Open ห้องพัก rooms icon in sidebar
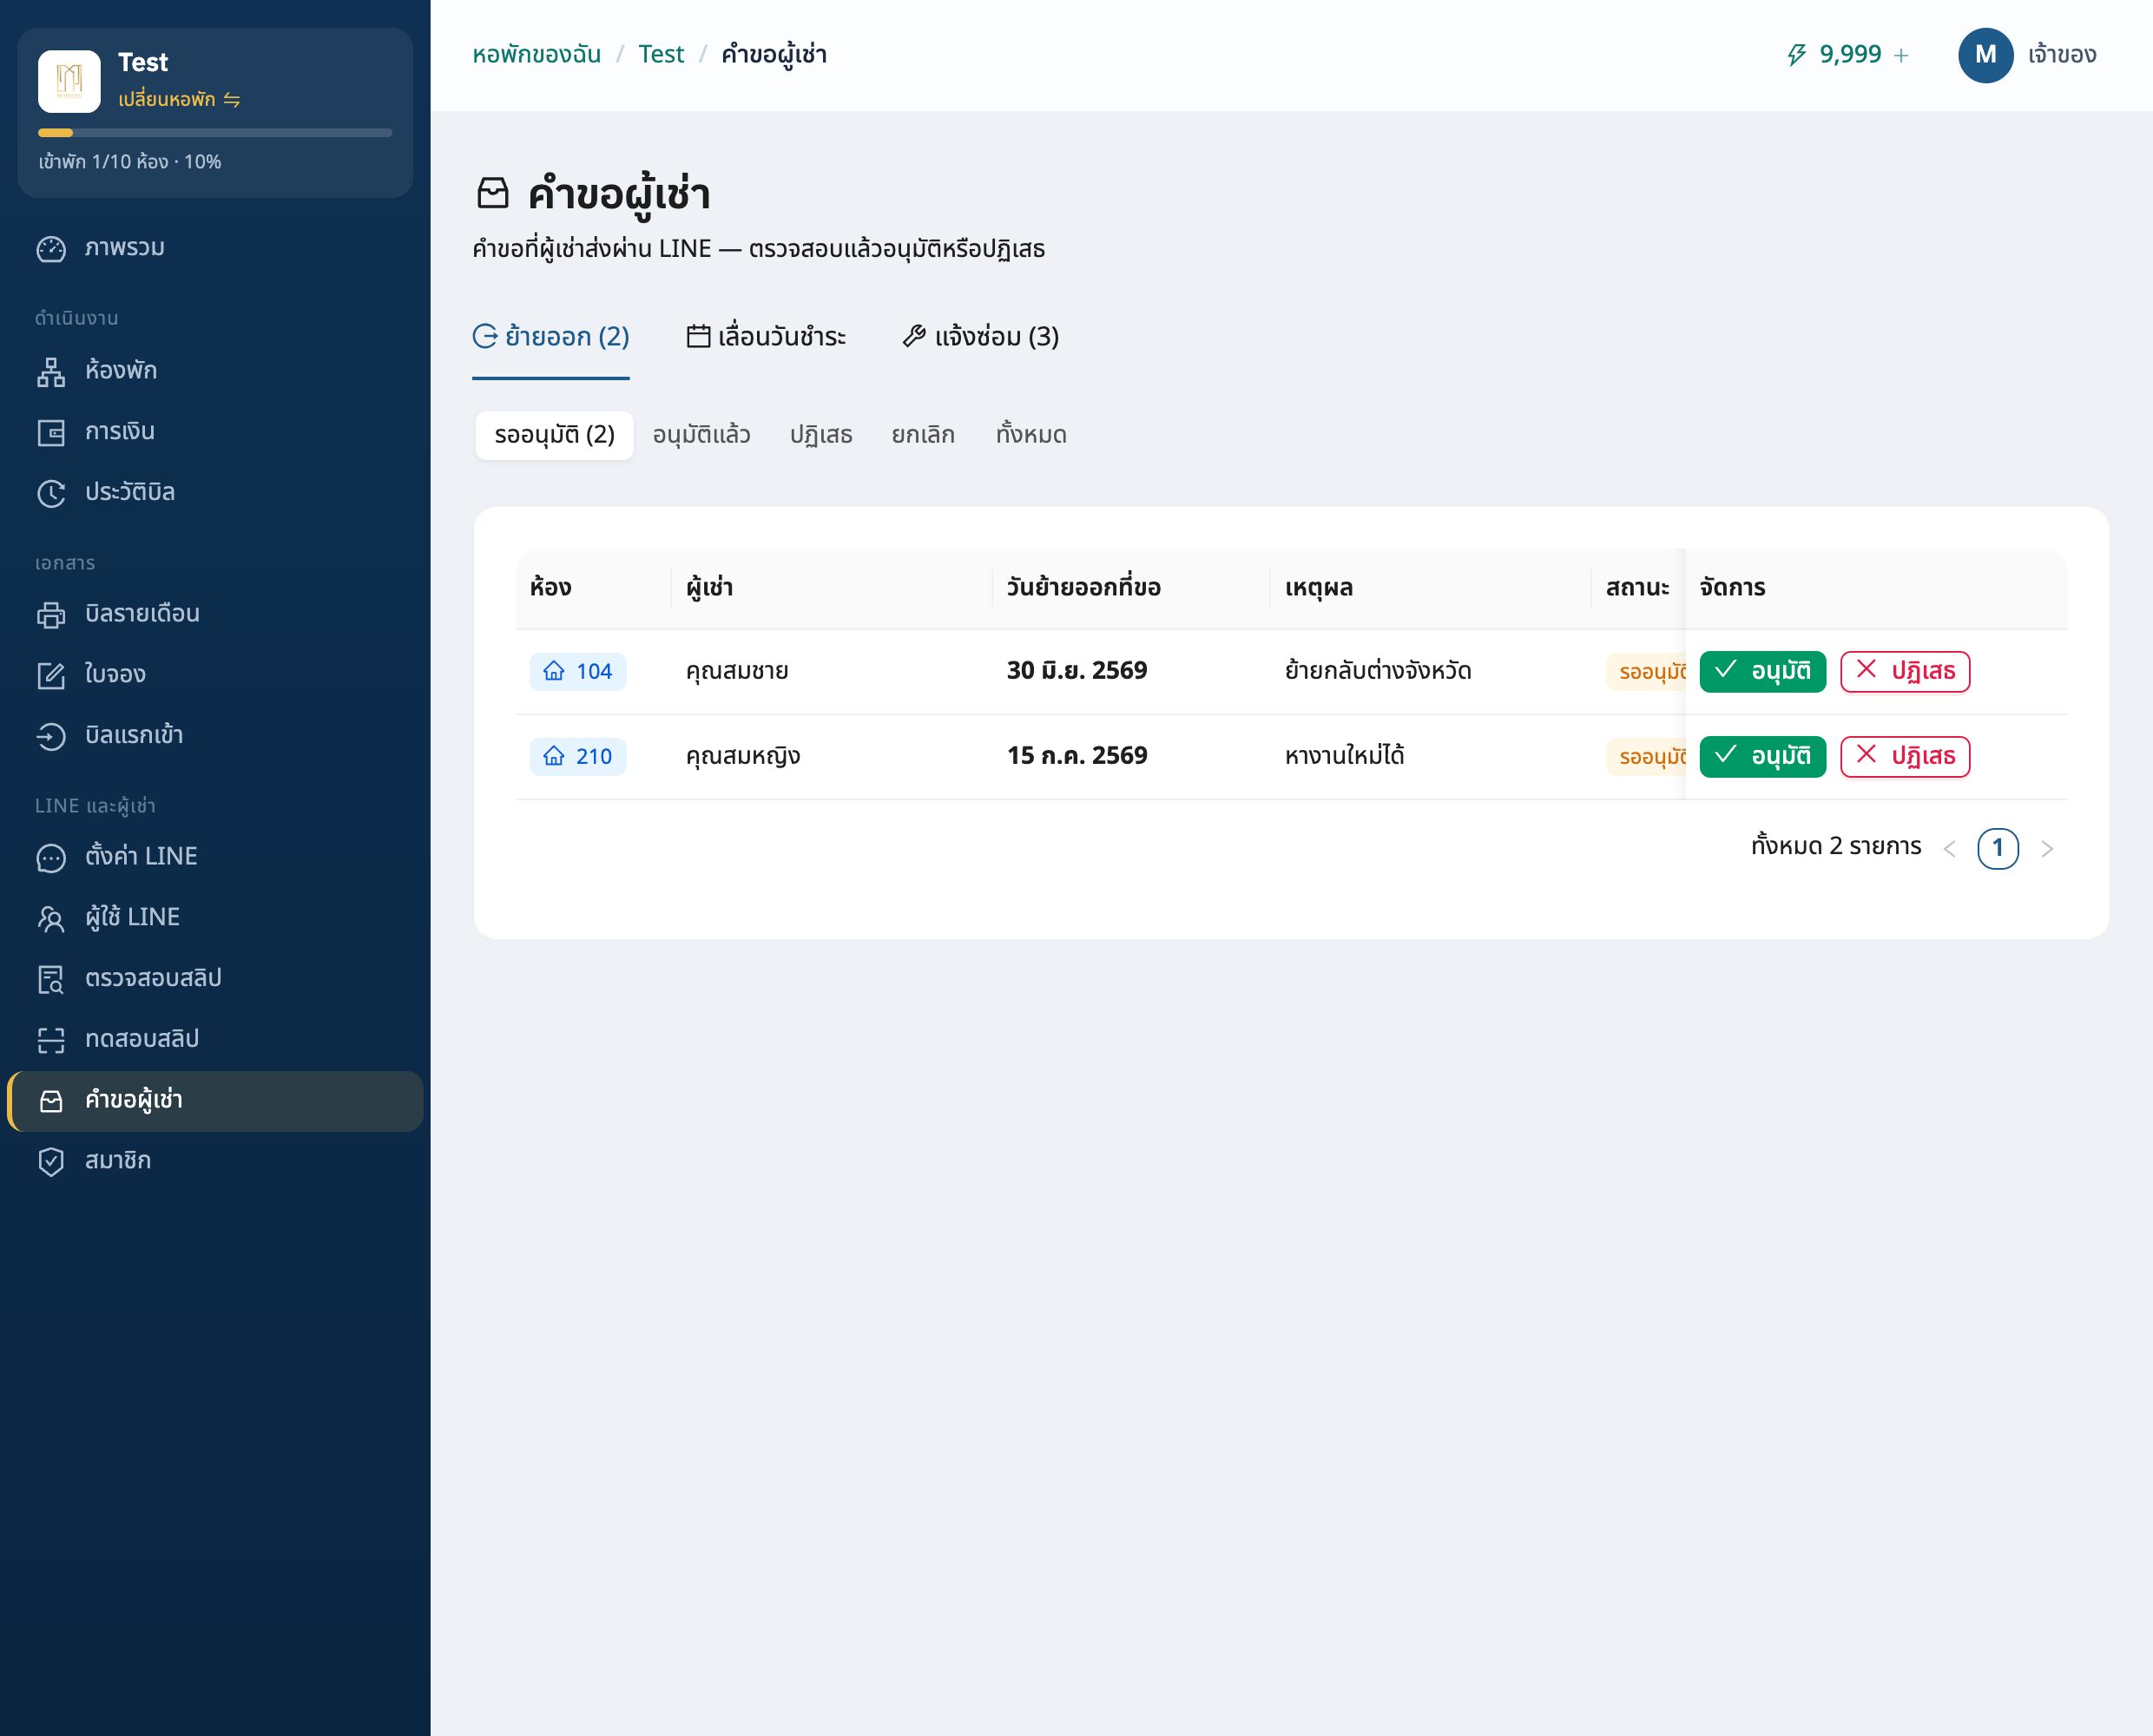Viewport: 2153px width, 1736px height. (x=51, y=372)
